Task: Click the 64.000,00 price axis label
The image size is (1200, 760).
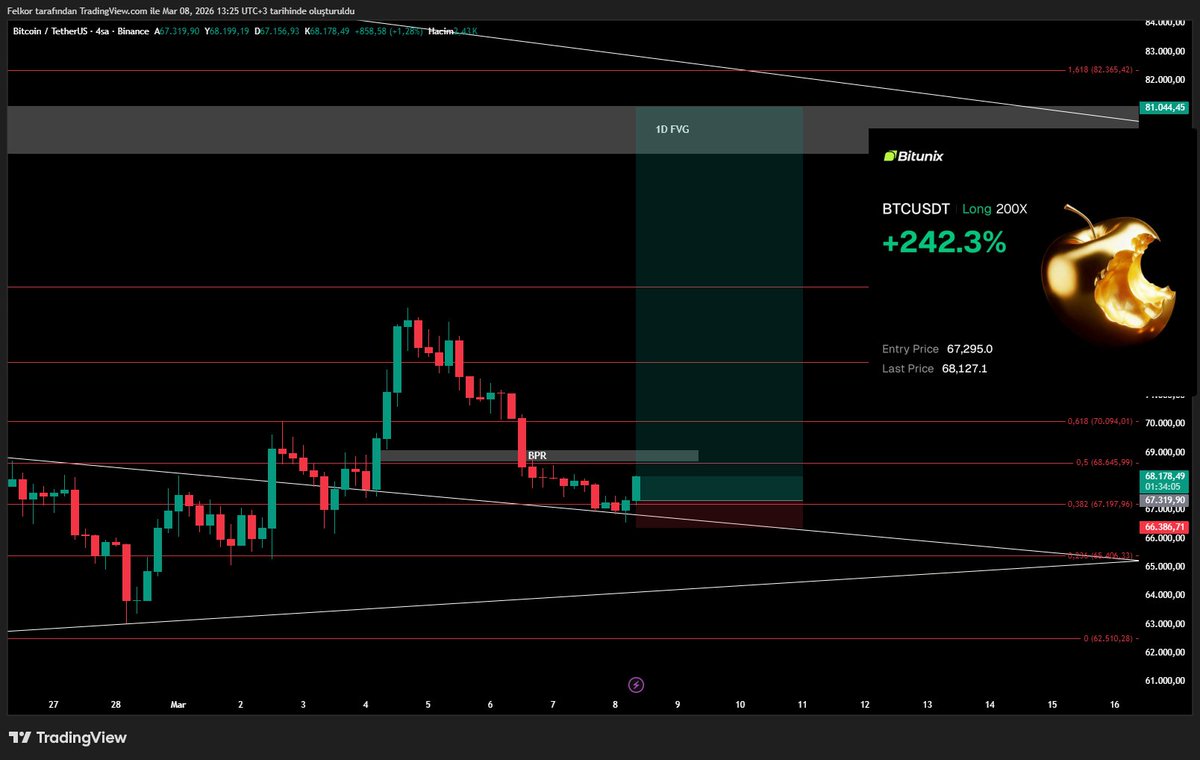Action: [x=1165, y=595]
